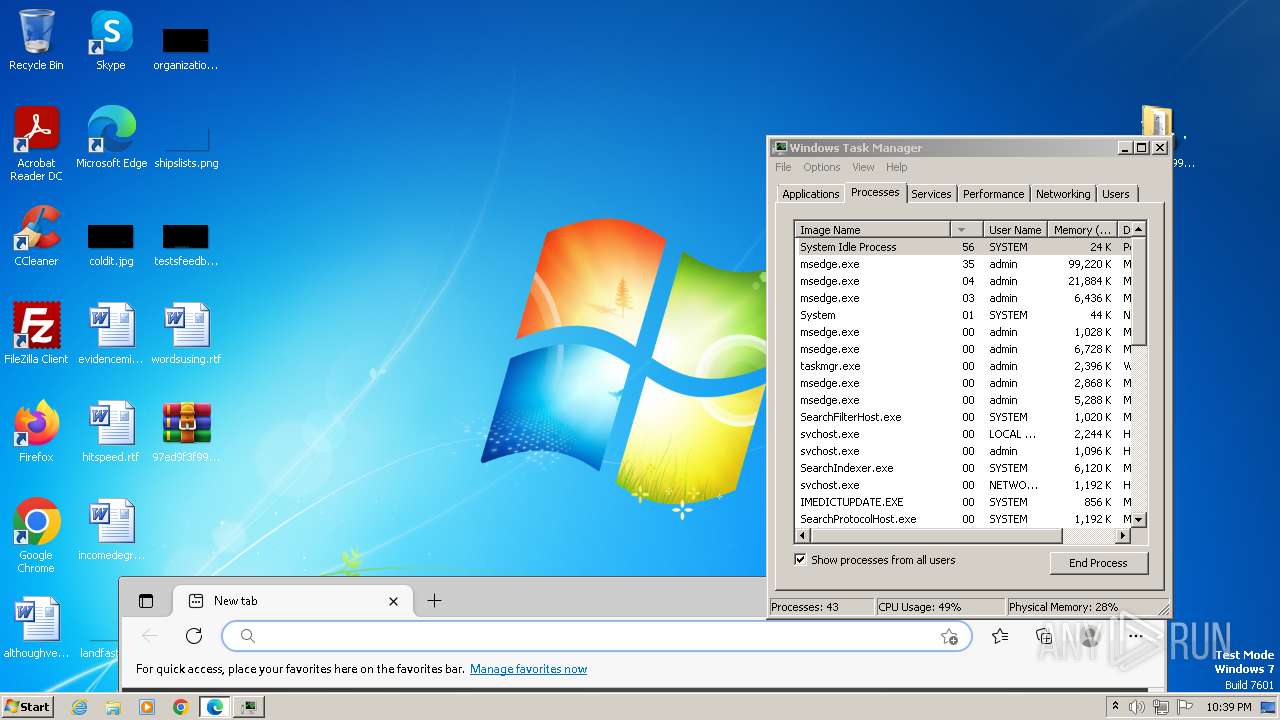The width and height of the screenshot is (1280, 720).
Task: Show hidden system tray icons
Action: pos(1114,707)
